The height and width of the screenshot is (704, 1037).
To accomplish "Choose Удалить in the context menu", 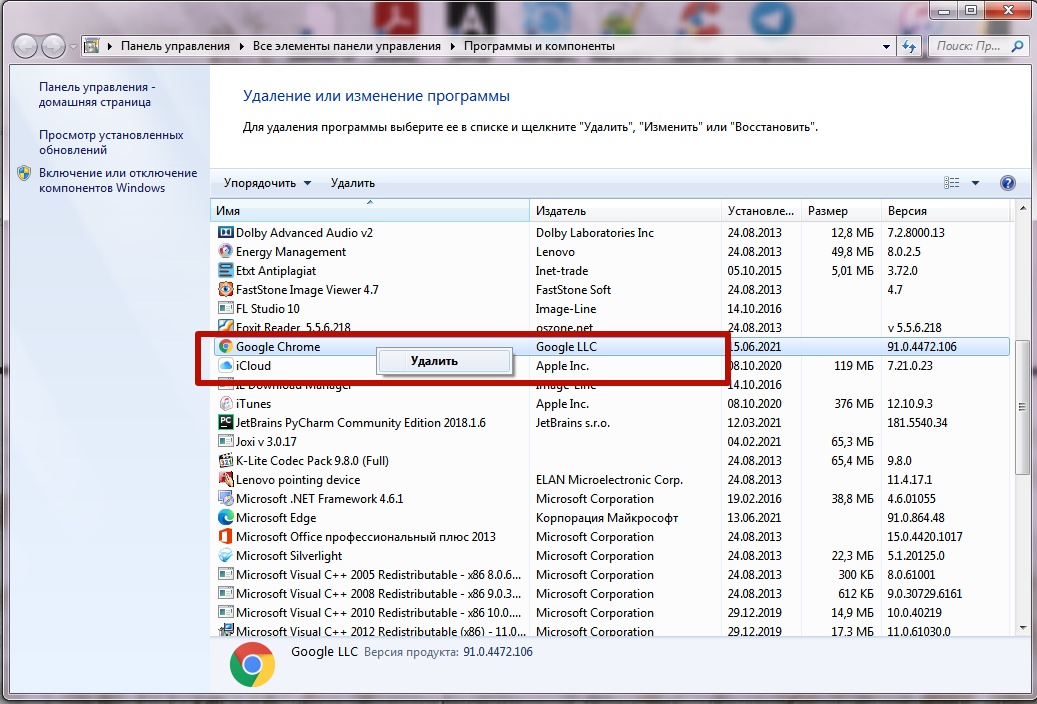I will pyautogui.click(x=434, y=361).
